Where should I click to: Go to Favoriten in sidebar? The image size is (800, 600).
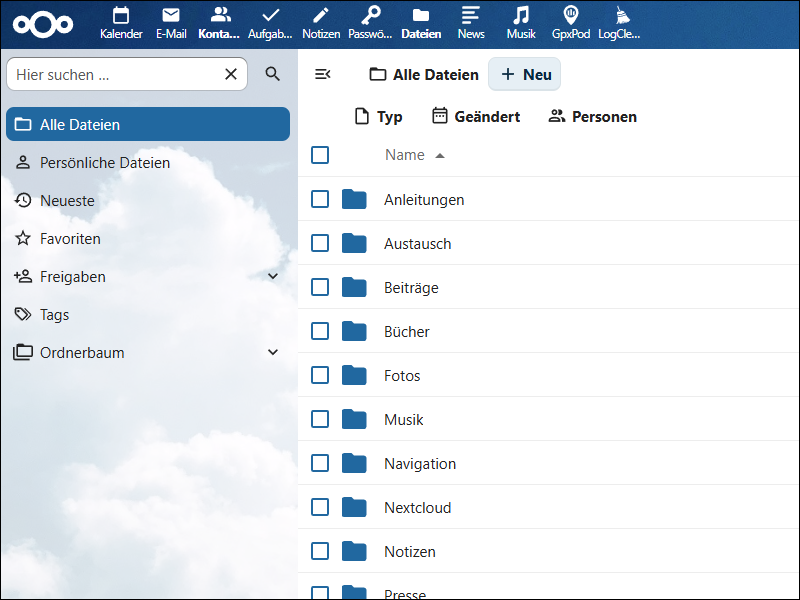coord(70,239)
